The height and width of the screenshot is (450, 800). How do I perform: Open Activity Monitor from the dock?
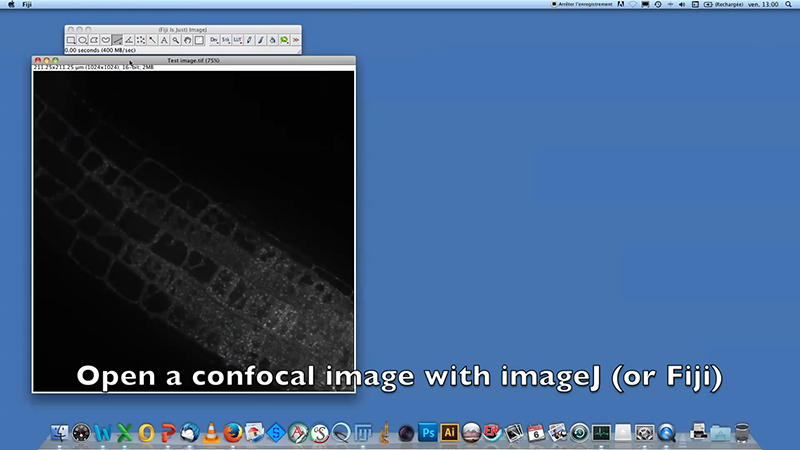(x=601, y=433)
